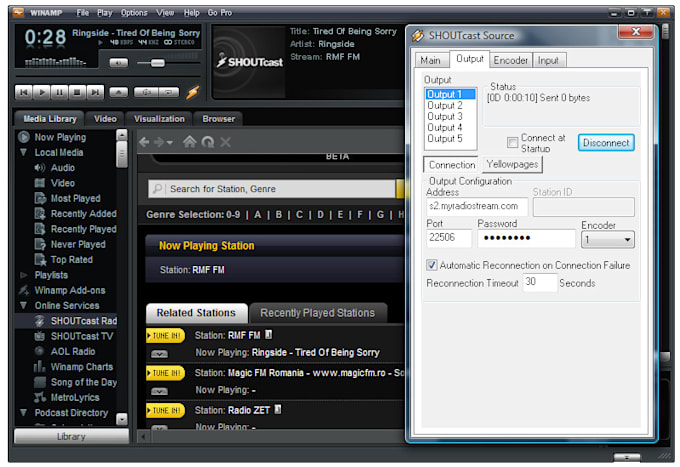Switch to Visualization tab
This screenshot has width=680, height=467.
point(159,119)
